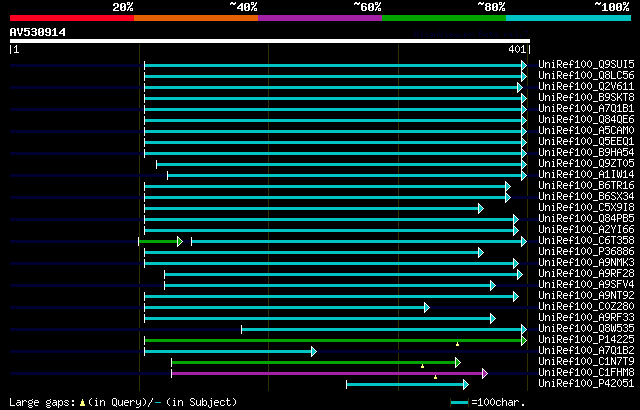The image size is (640, 410).
Task: Select the UniRef100_Q5EEQ1 label
Action: [586, 142]
